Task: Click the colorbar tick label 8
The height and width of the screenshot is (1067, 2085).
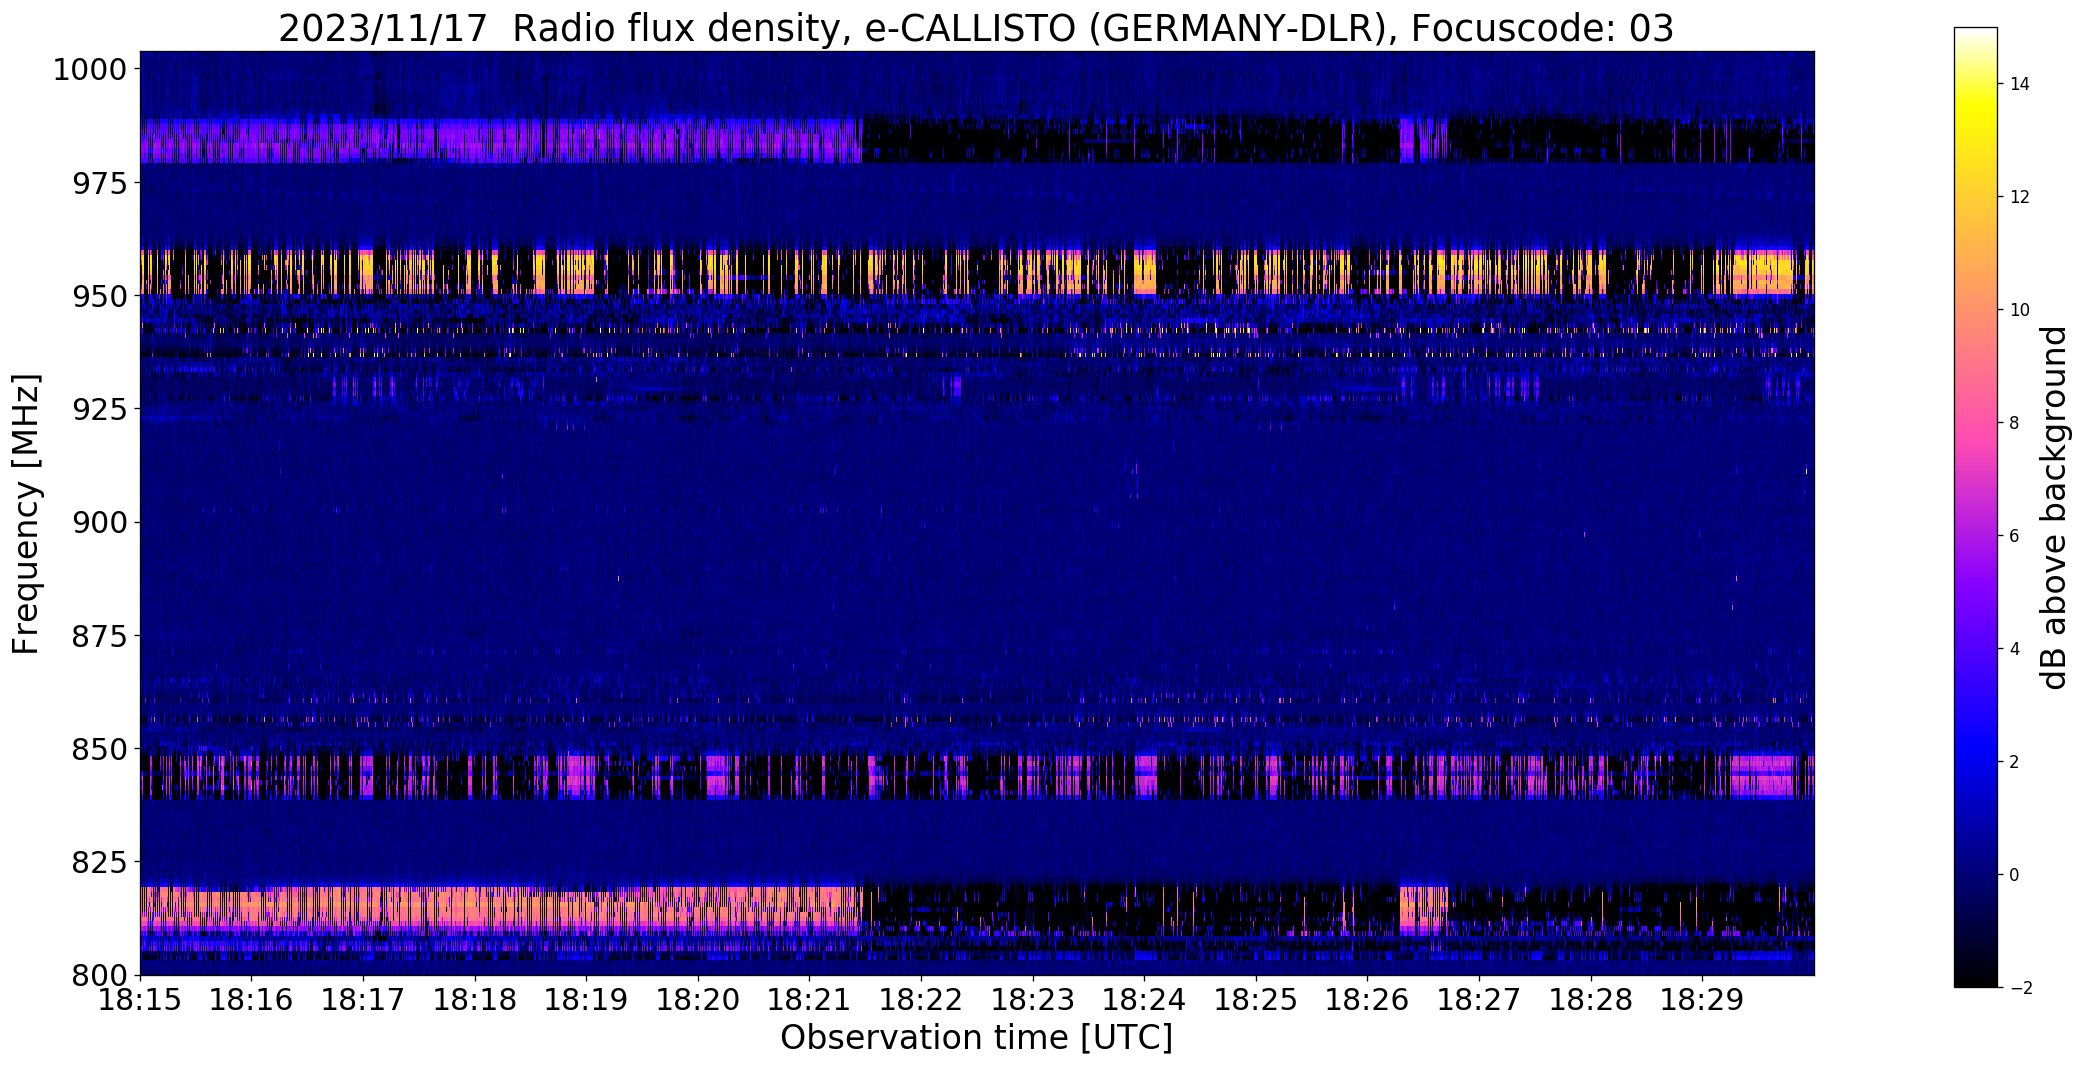Action: click(2014, 423)
